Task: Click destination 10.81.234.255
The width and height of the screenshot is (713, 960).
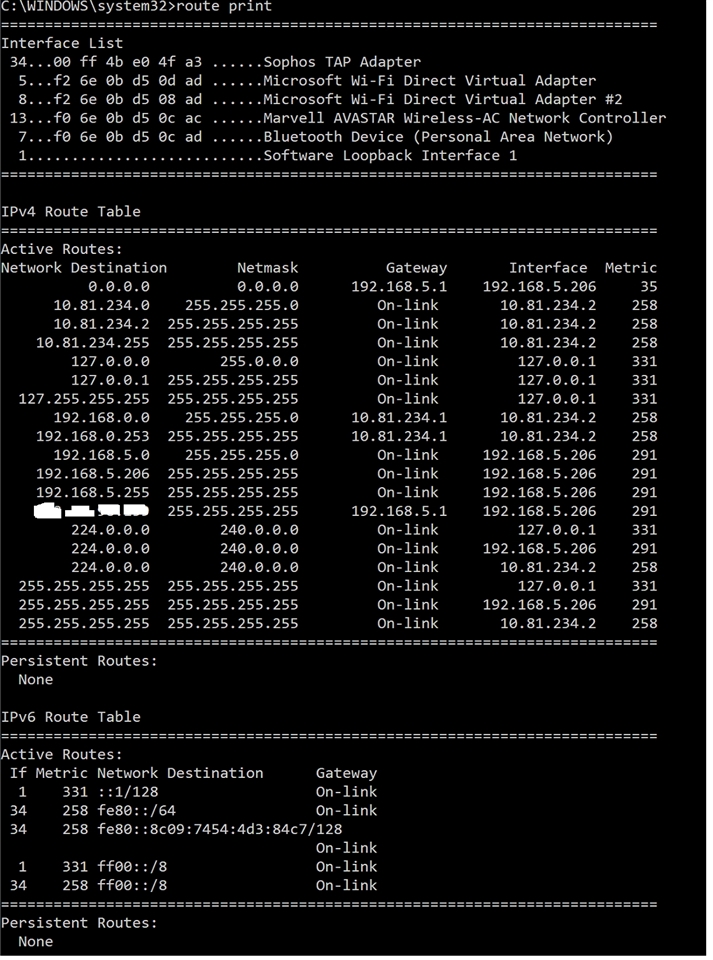Action: point(92,343)
